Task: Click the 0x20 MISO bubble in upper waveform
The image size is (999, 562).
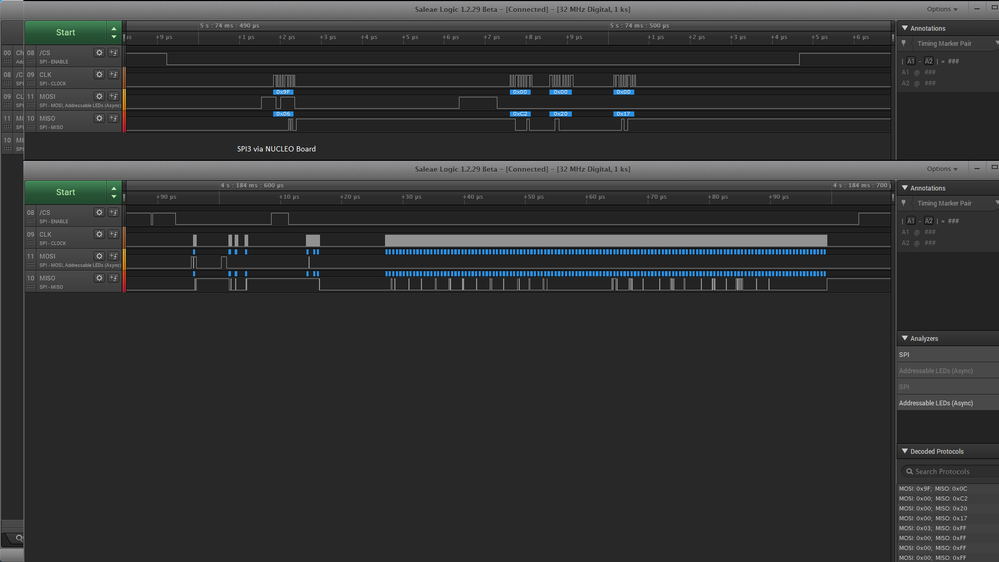Action: pos(561,114)
